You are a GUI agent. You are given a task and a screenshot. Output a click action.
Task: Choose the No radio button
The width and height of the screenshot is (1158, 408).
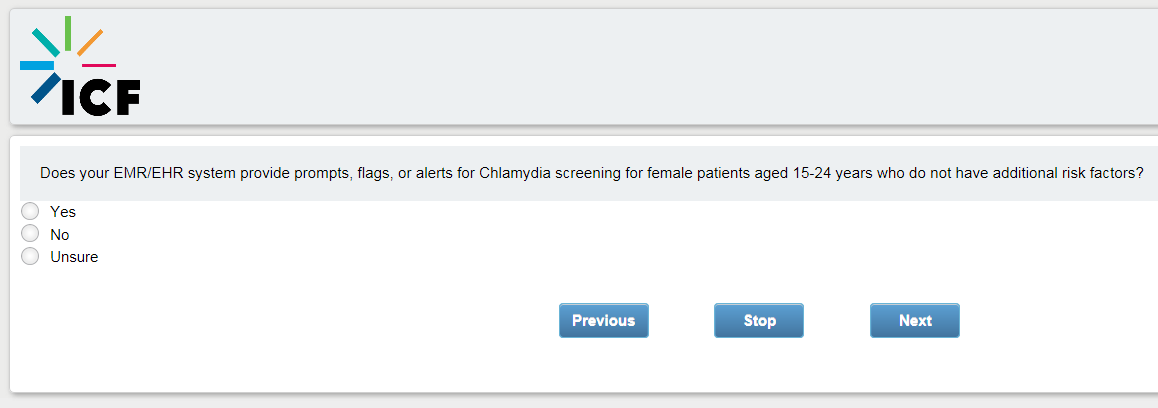pyautogui.click(x=30, y=234)
